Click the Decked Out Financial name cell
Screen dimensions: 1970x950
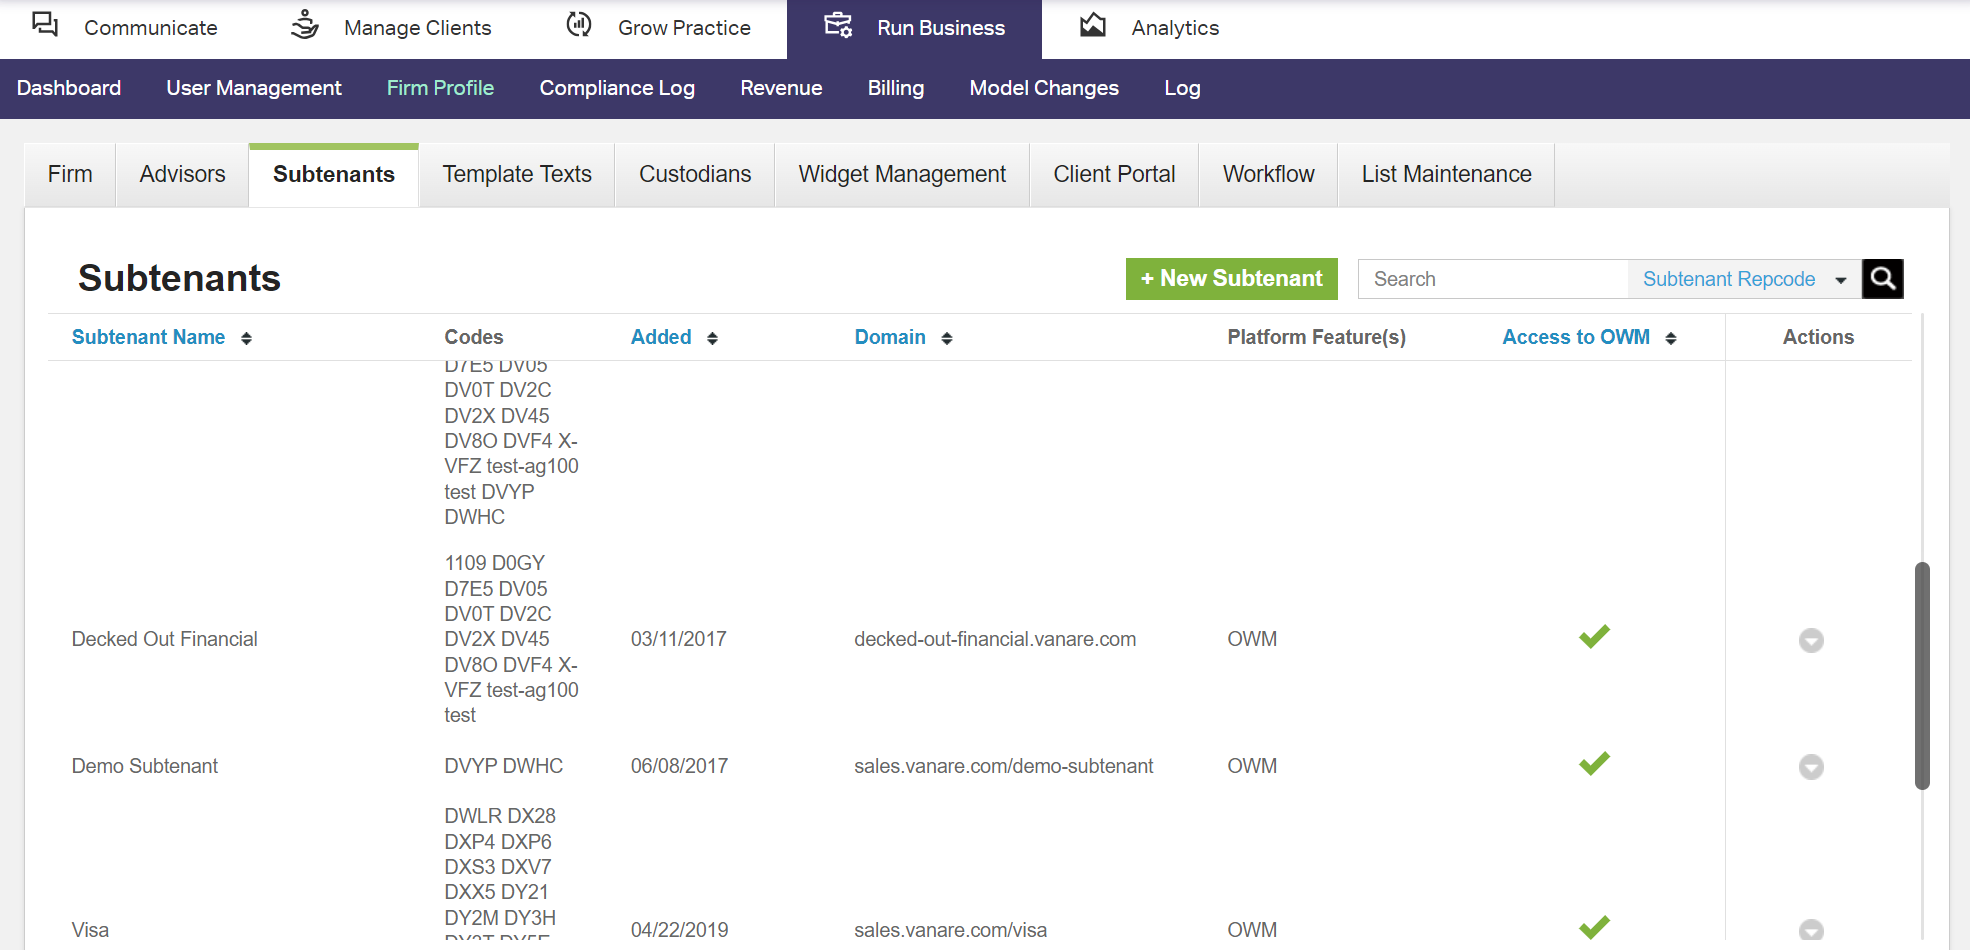(164, 639)
